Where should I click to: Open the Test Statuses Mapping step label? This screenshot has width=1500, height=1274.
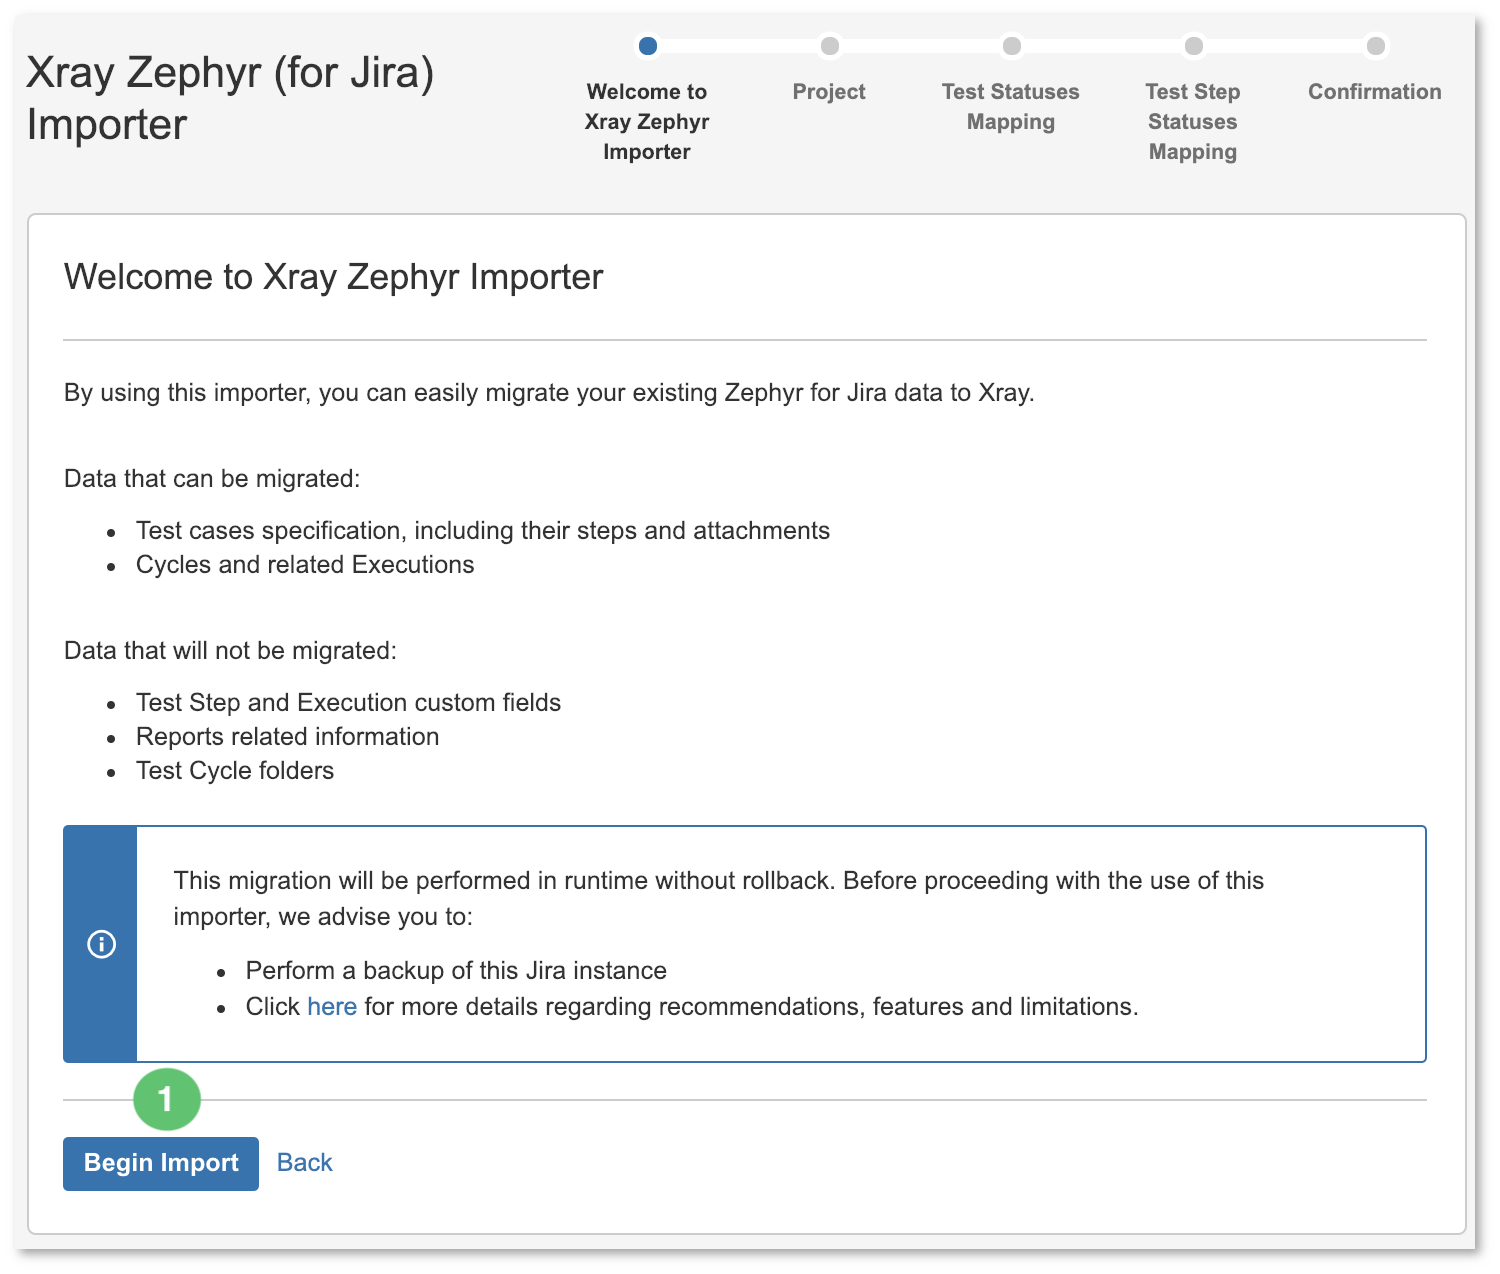point(1011,107)
